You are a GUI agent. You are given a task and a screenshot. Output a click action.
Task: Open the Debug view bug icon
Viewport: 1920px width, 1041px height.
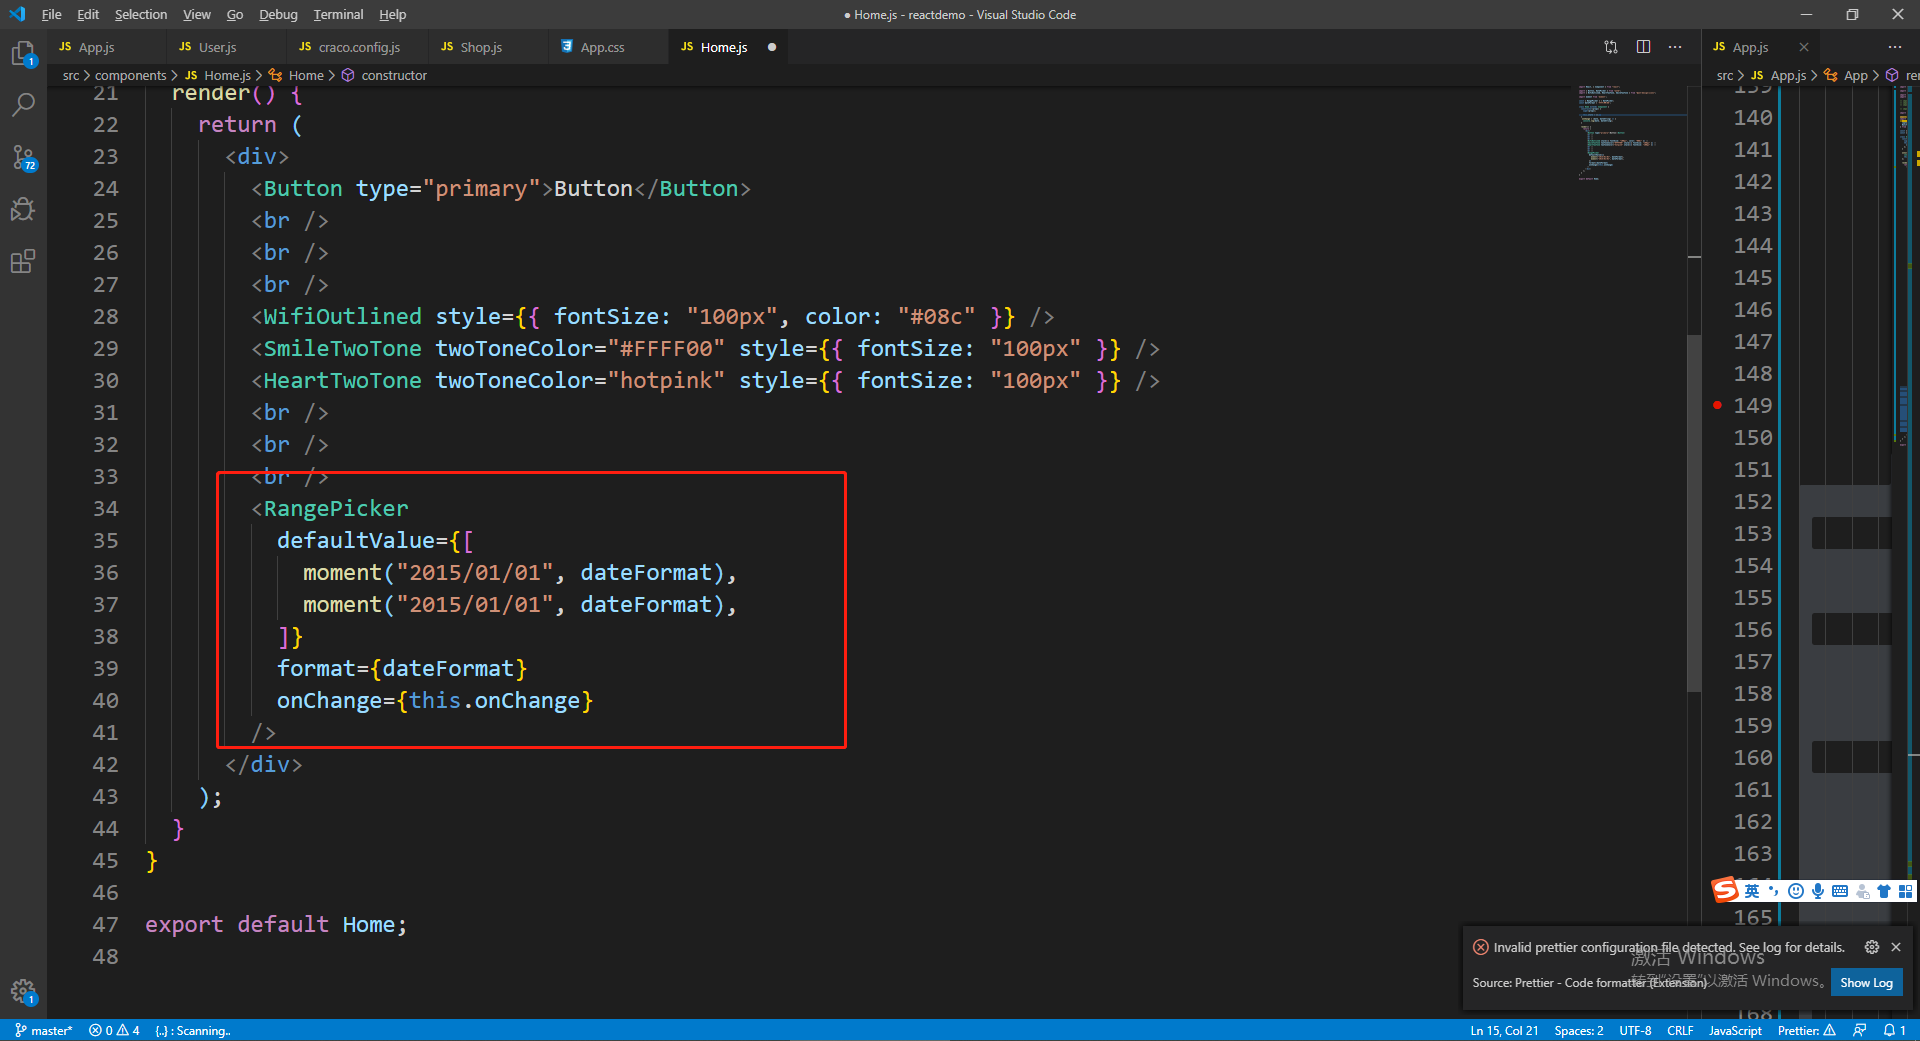23,209
